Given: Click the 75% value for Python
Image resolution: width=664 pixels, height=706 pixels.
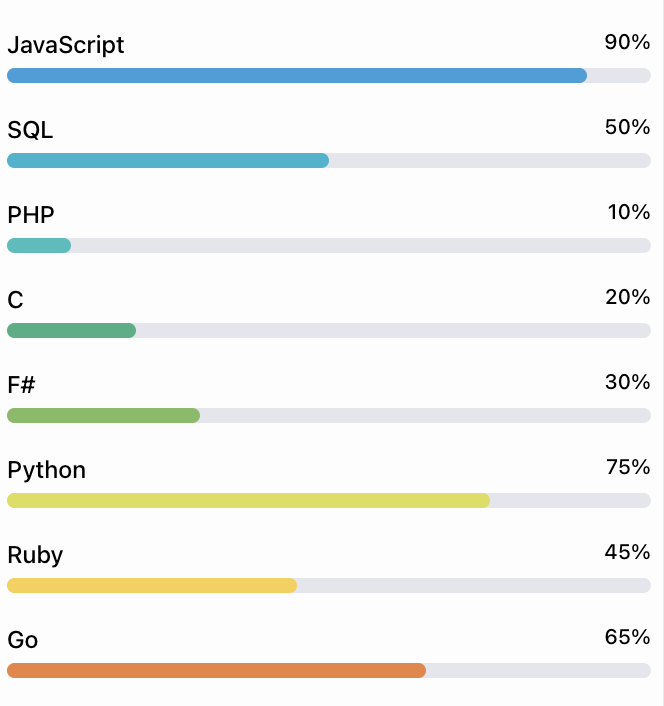Looking at the screenshot, I should tap(628, 468).
